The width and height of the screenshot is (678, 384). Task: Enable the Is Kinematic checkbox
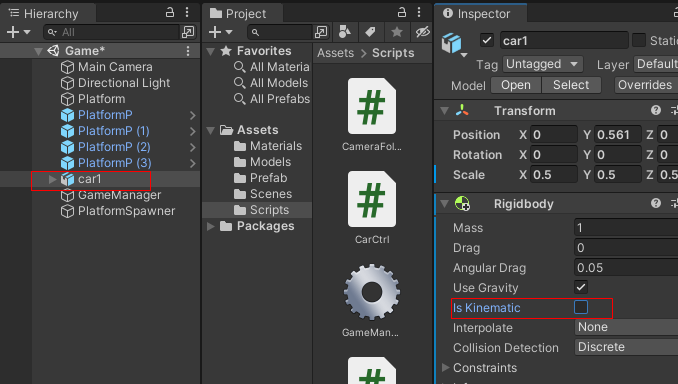(581, 307)
